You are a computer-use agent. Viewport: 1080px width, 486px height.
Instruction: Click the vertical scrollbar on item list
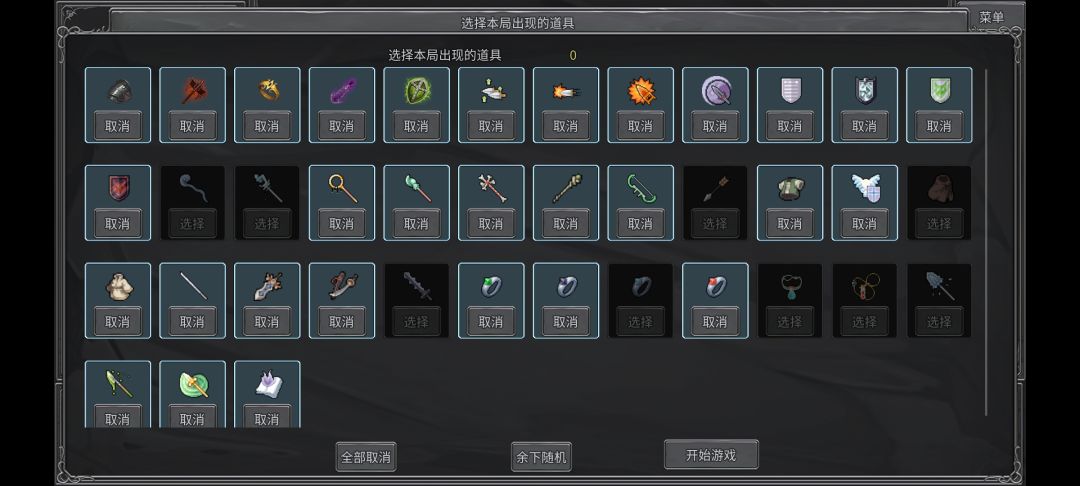click(986, 242)
